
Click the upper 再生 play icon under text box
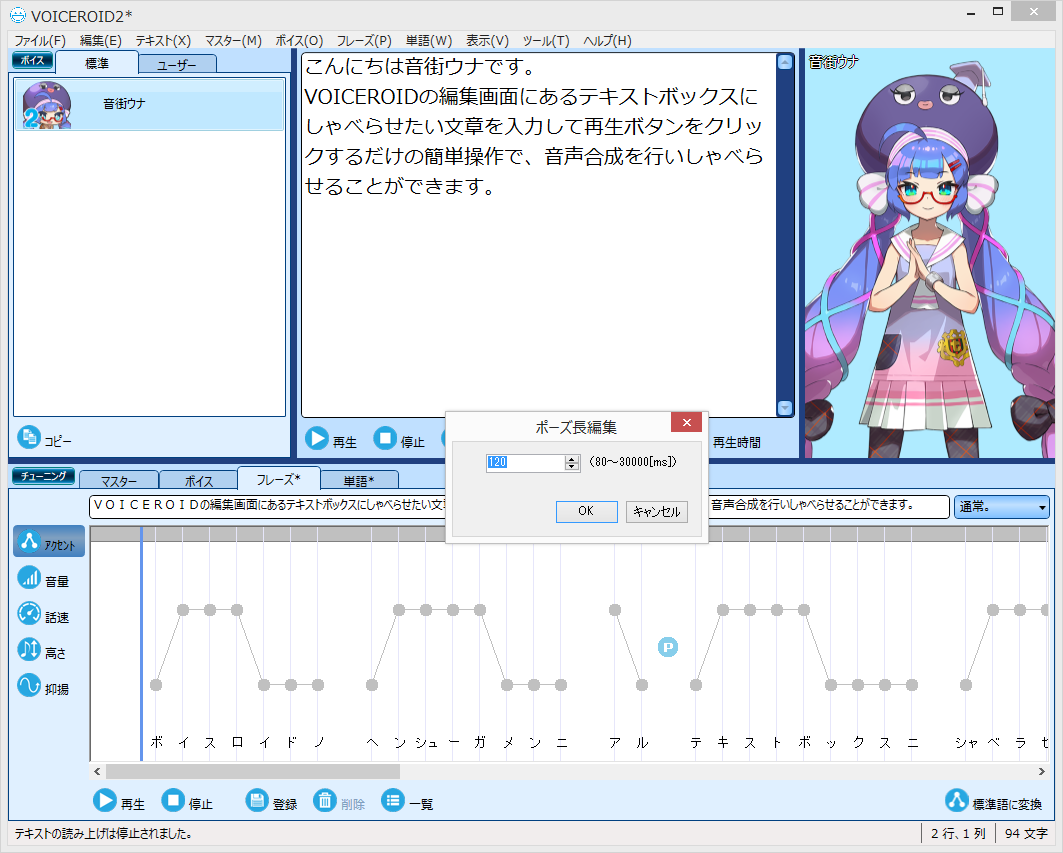(x=317, y=439)
